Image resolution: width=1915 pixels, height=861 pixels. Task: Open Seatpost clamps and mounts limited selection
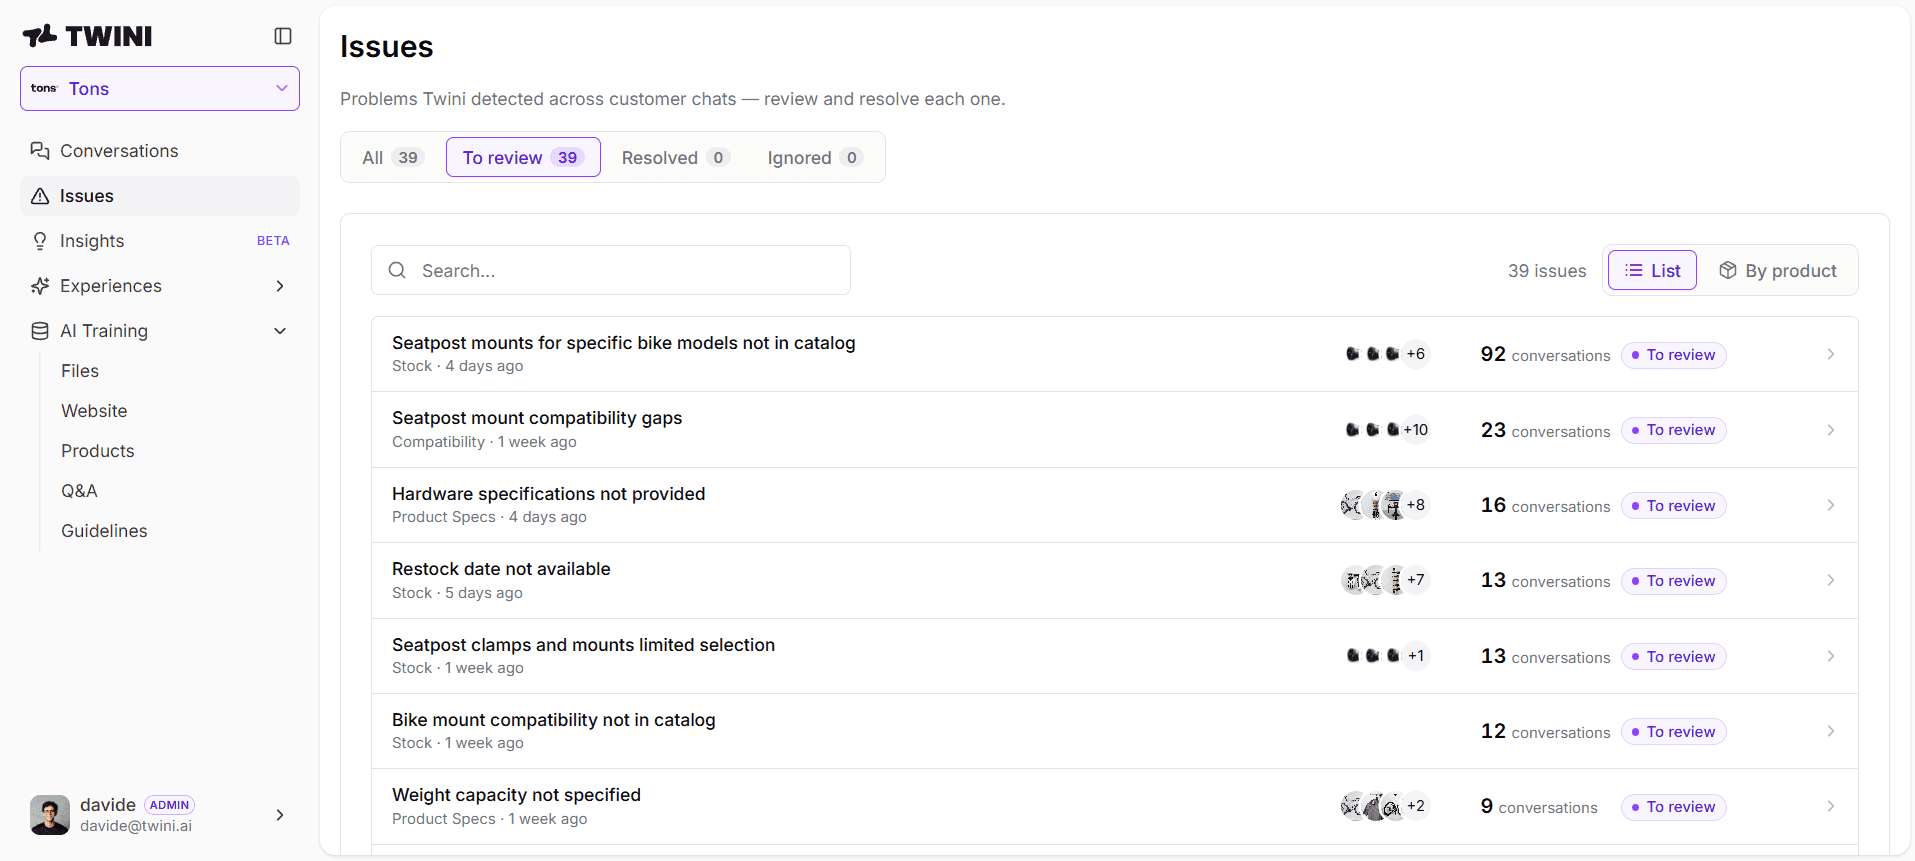point(1115,656)
